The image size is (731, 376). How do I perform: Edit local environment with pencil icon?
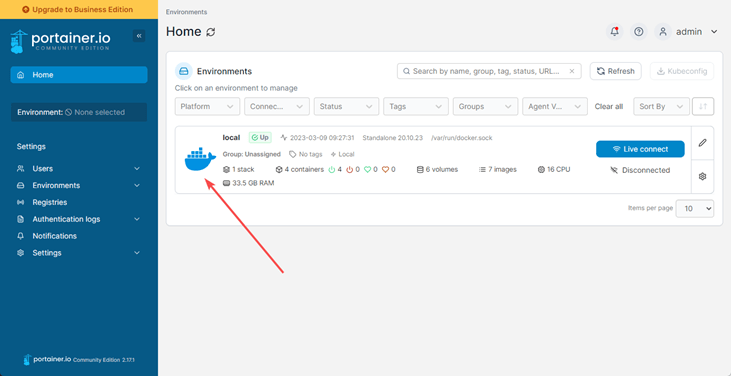tap(703, 143)
